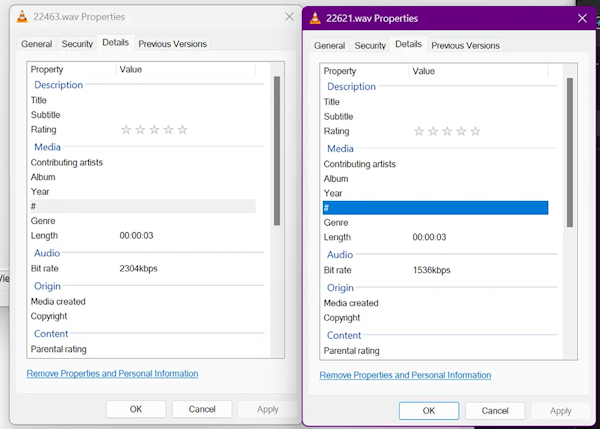Select Parental rating row in 22463.wav window
This screenshot has width=600, height=429.
[143, 349]
